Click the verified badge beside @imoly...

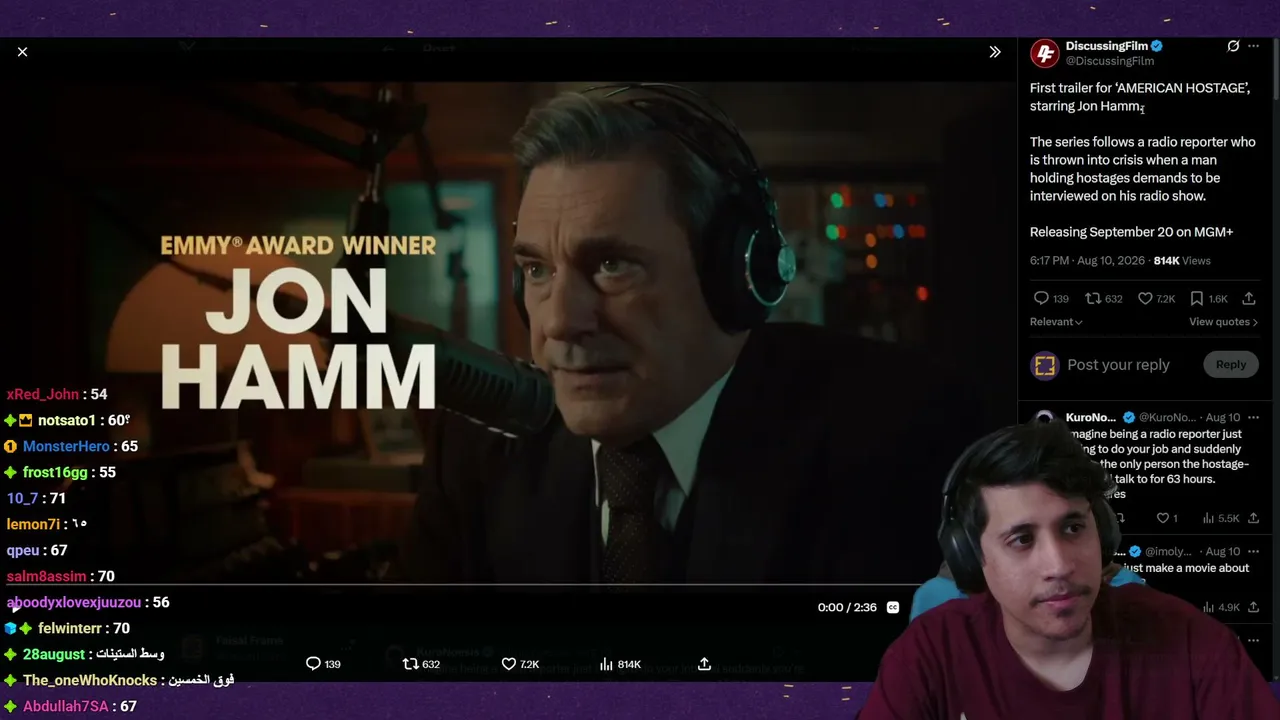[x=1135, y=551]
